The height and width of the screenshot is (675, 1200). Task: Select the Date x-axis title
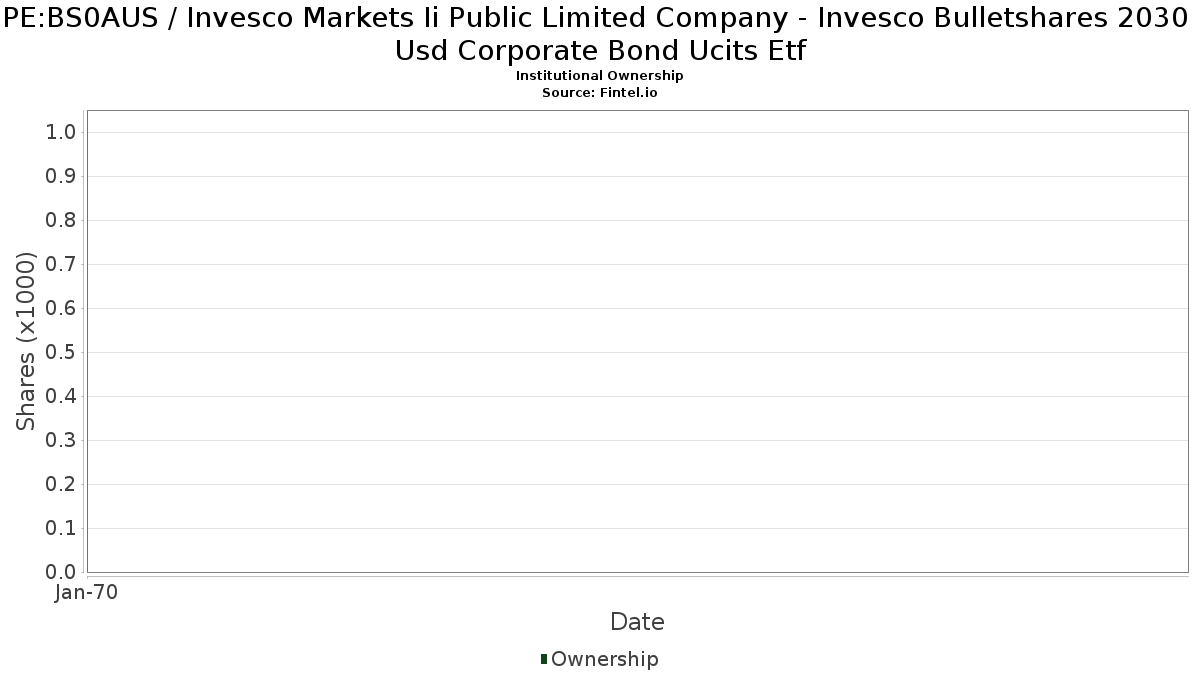[637, 622]
